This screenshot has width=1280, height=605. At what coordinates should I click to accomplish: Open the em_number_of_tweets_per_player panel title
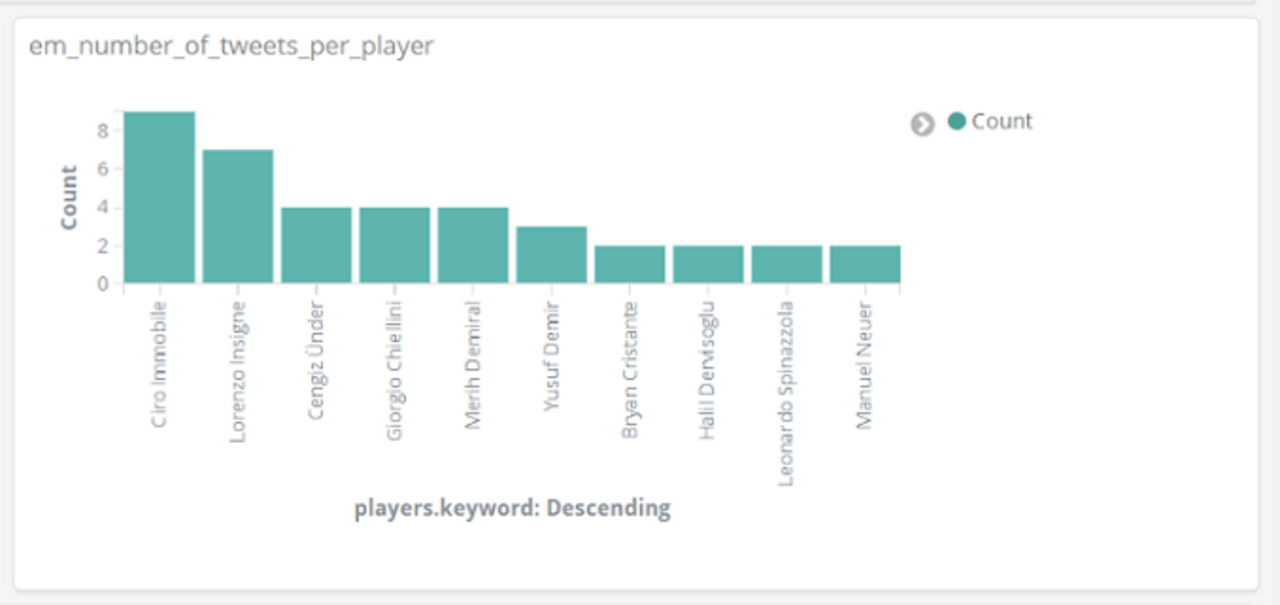click(x=231, y=46)
